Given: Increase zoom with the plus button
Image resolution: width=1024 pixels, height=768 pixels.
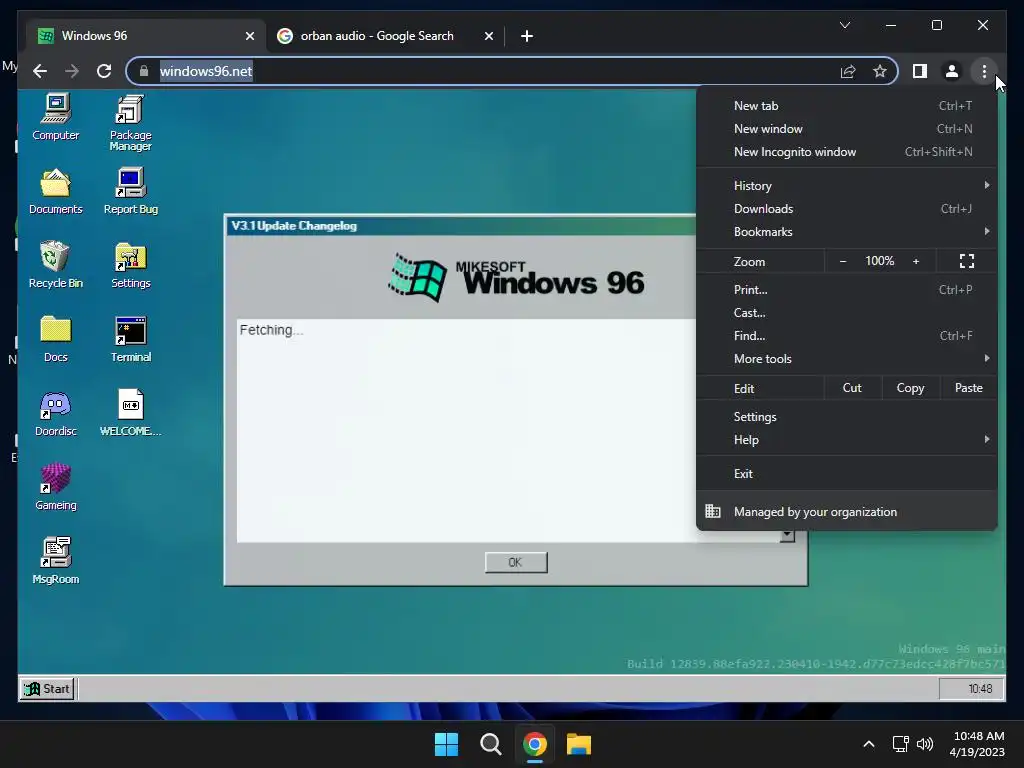Looking at the screenshot, I should point(916,261).
